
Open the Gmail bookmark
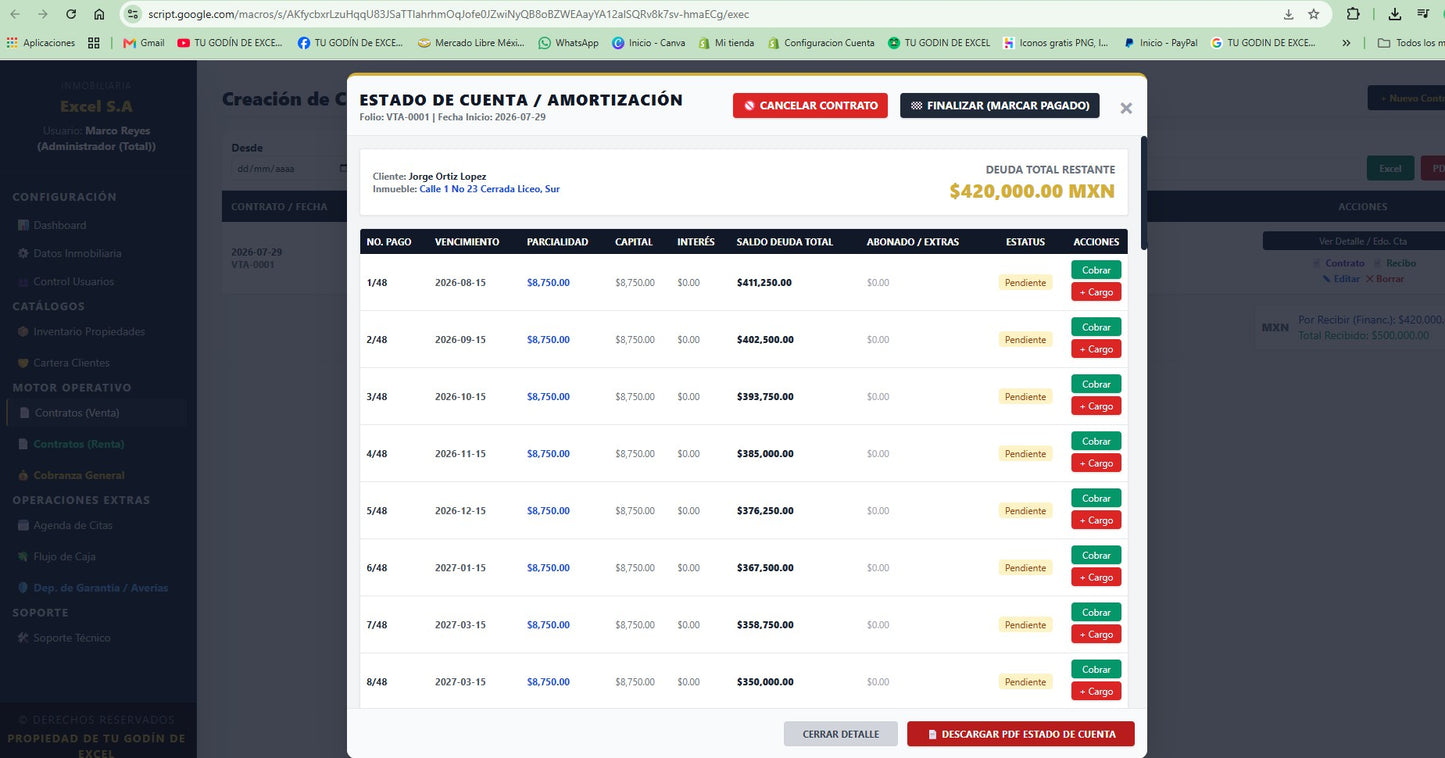[x=143, y=43]
